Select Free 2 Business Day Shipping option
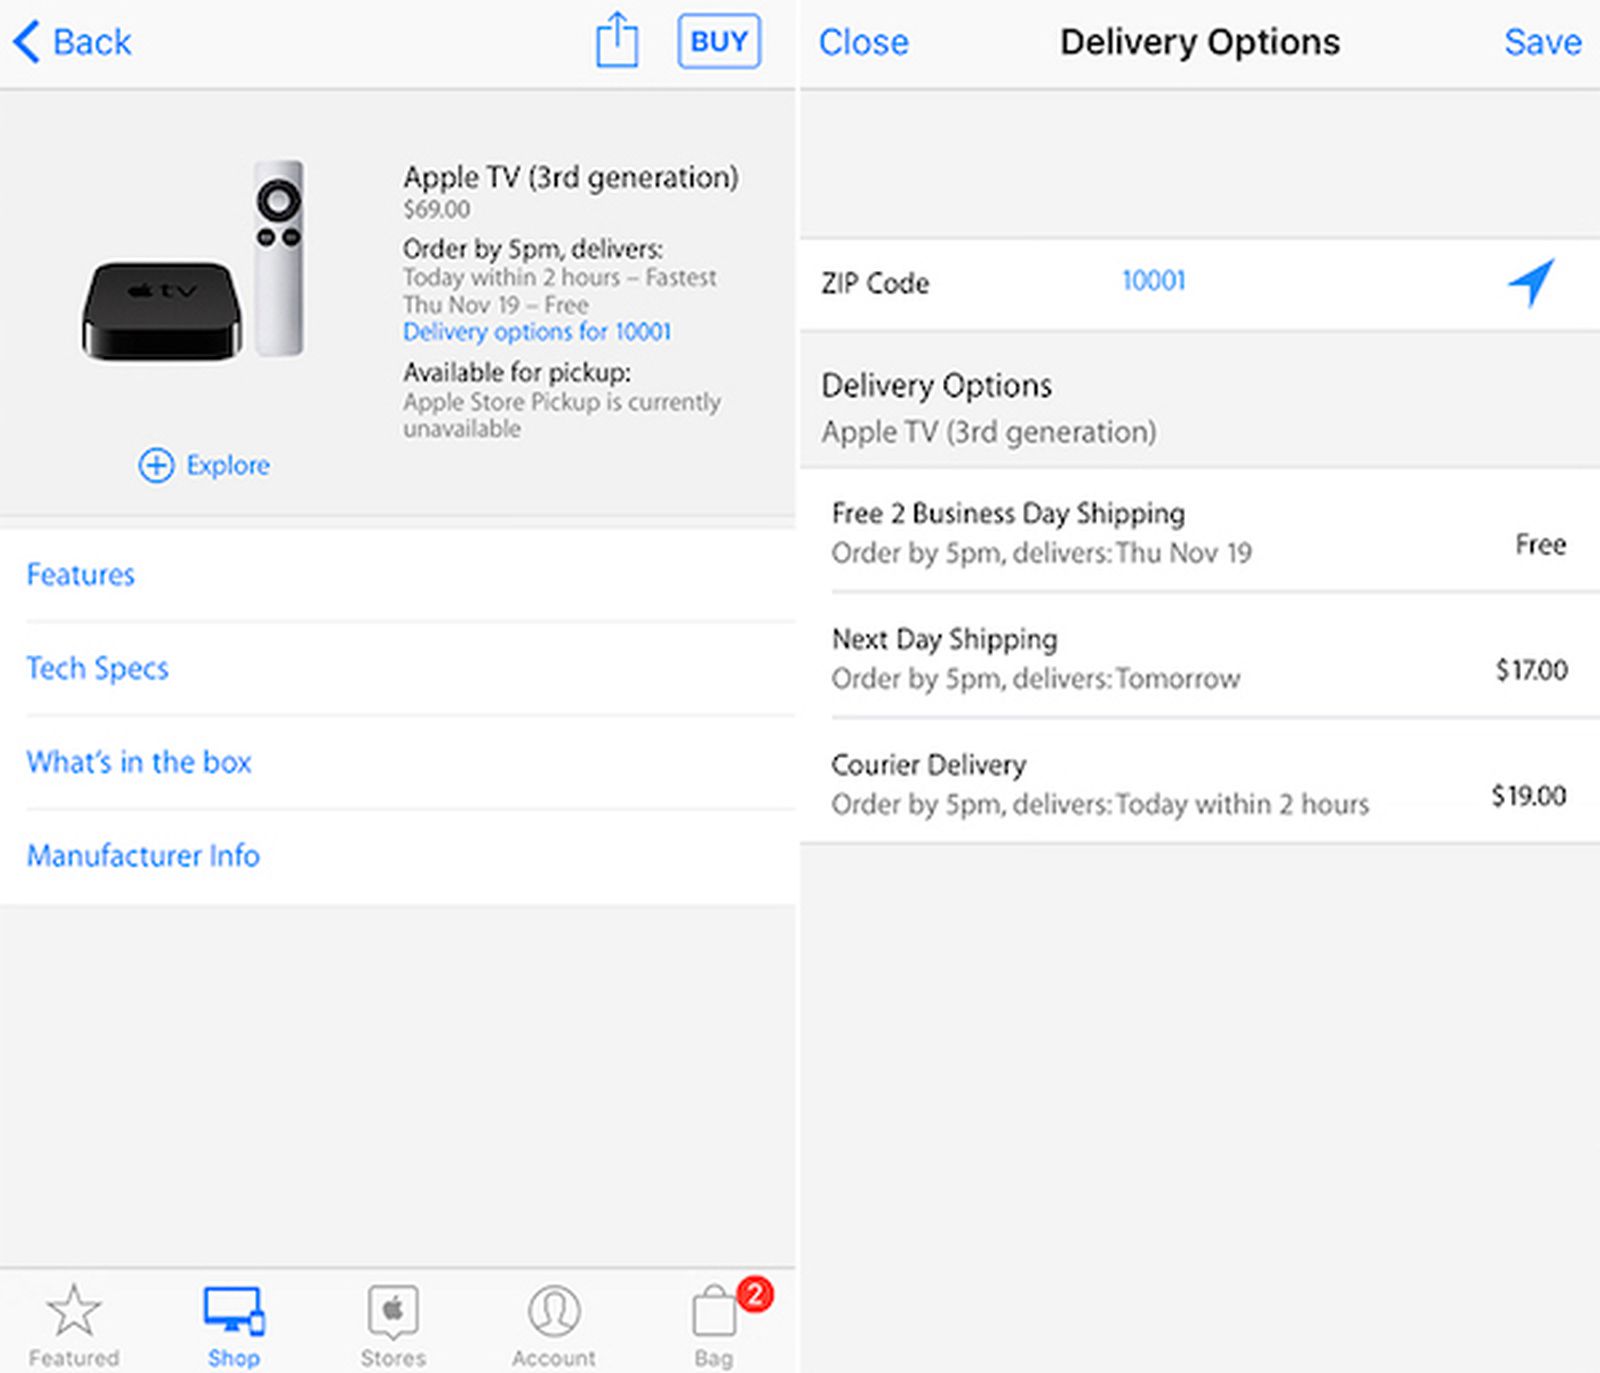Image resolution: width=1600 pixels, height=1373 pixels. pyautogui.click(x=1200, y=532)
